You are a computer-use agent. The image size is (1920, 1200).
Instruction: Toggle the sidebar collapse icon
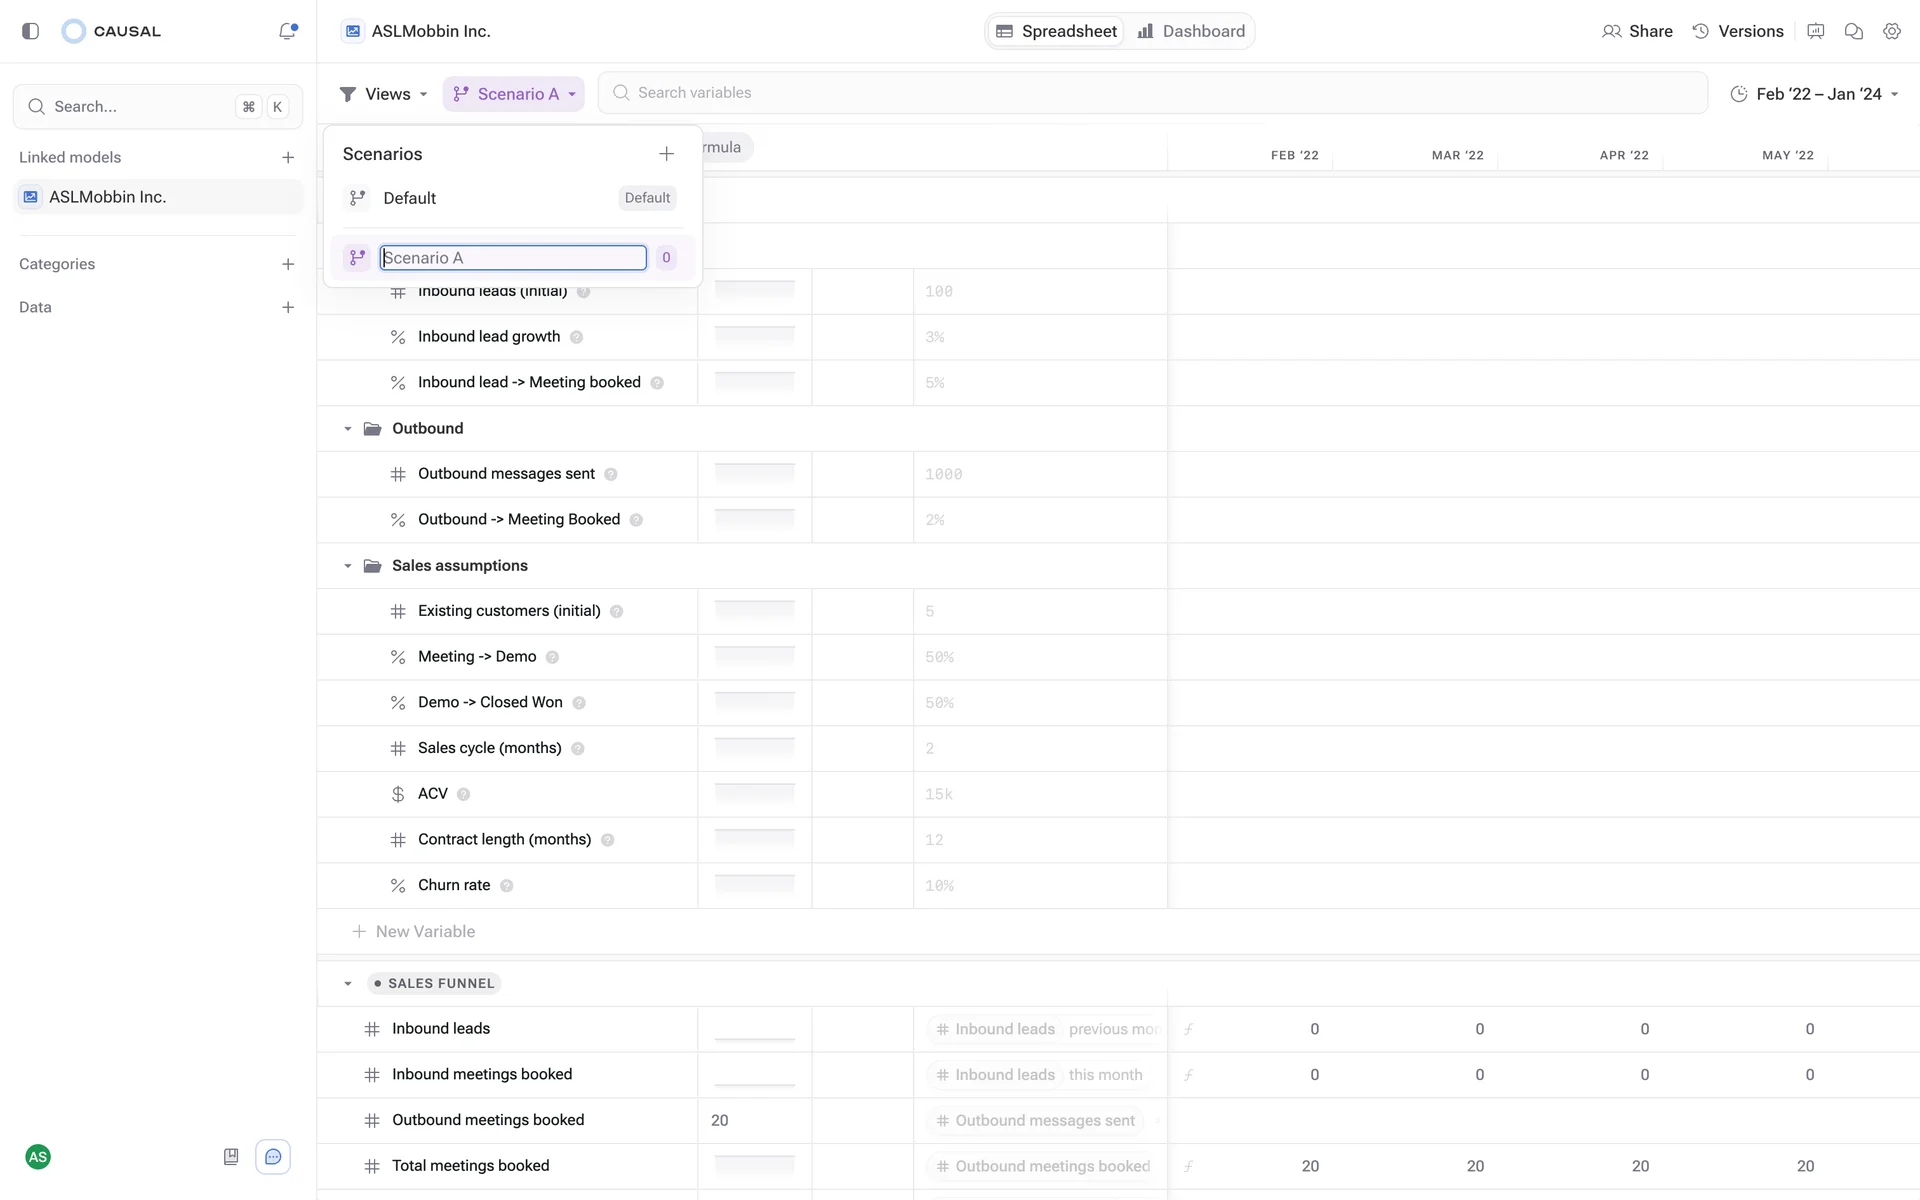tap(30, 31)
